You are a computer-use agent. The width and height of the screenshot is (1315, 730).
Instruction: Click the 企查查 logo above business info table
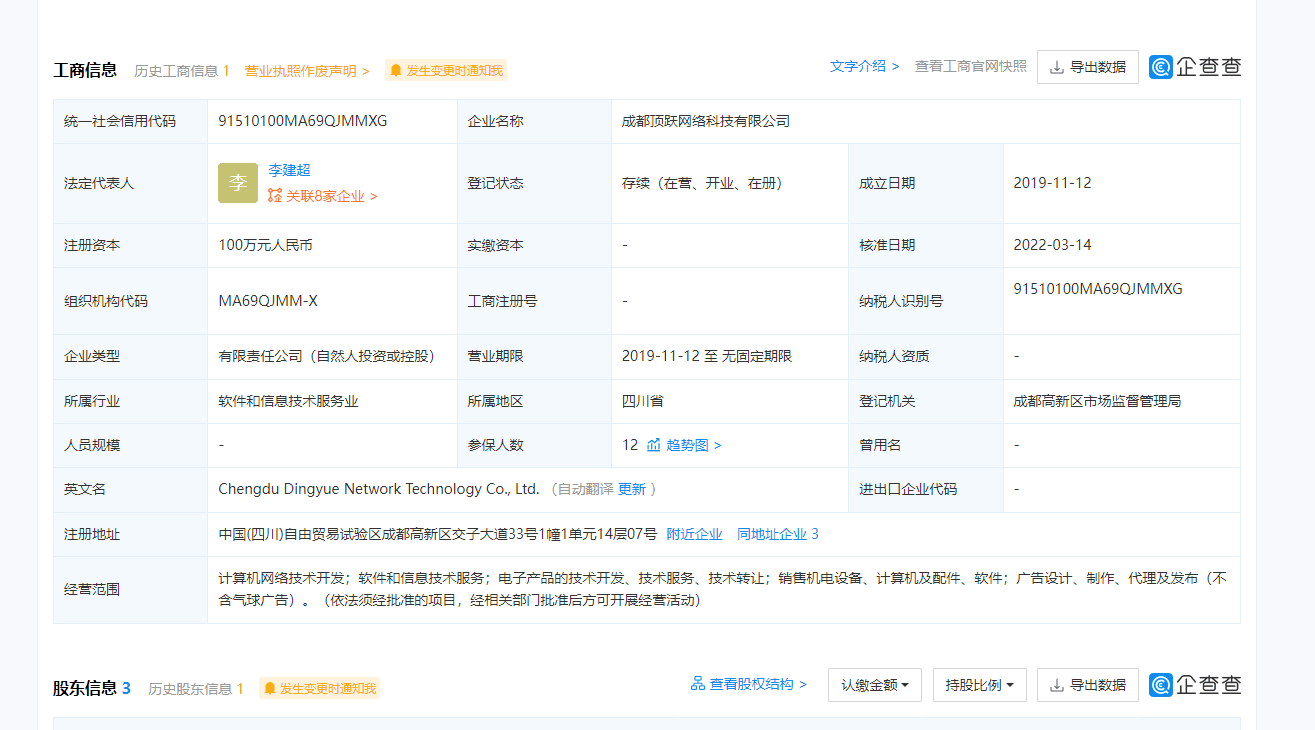tap(1195, 67)
